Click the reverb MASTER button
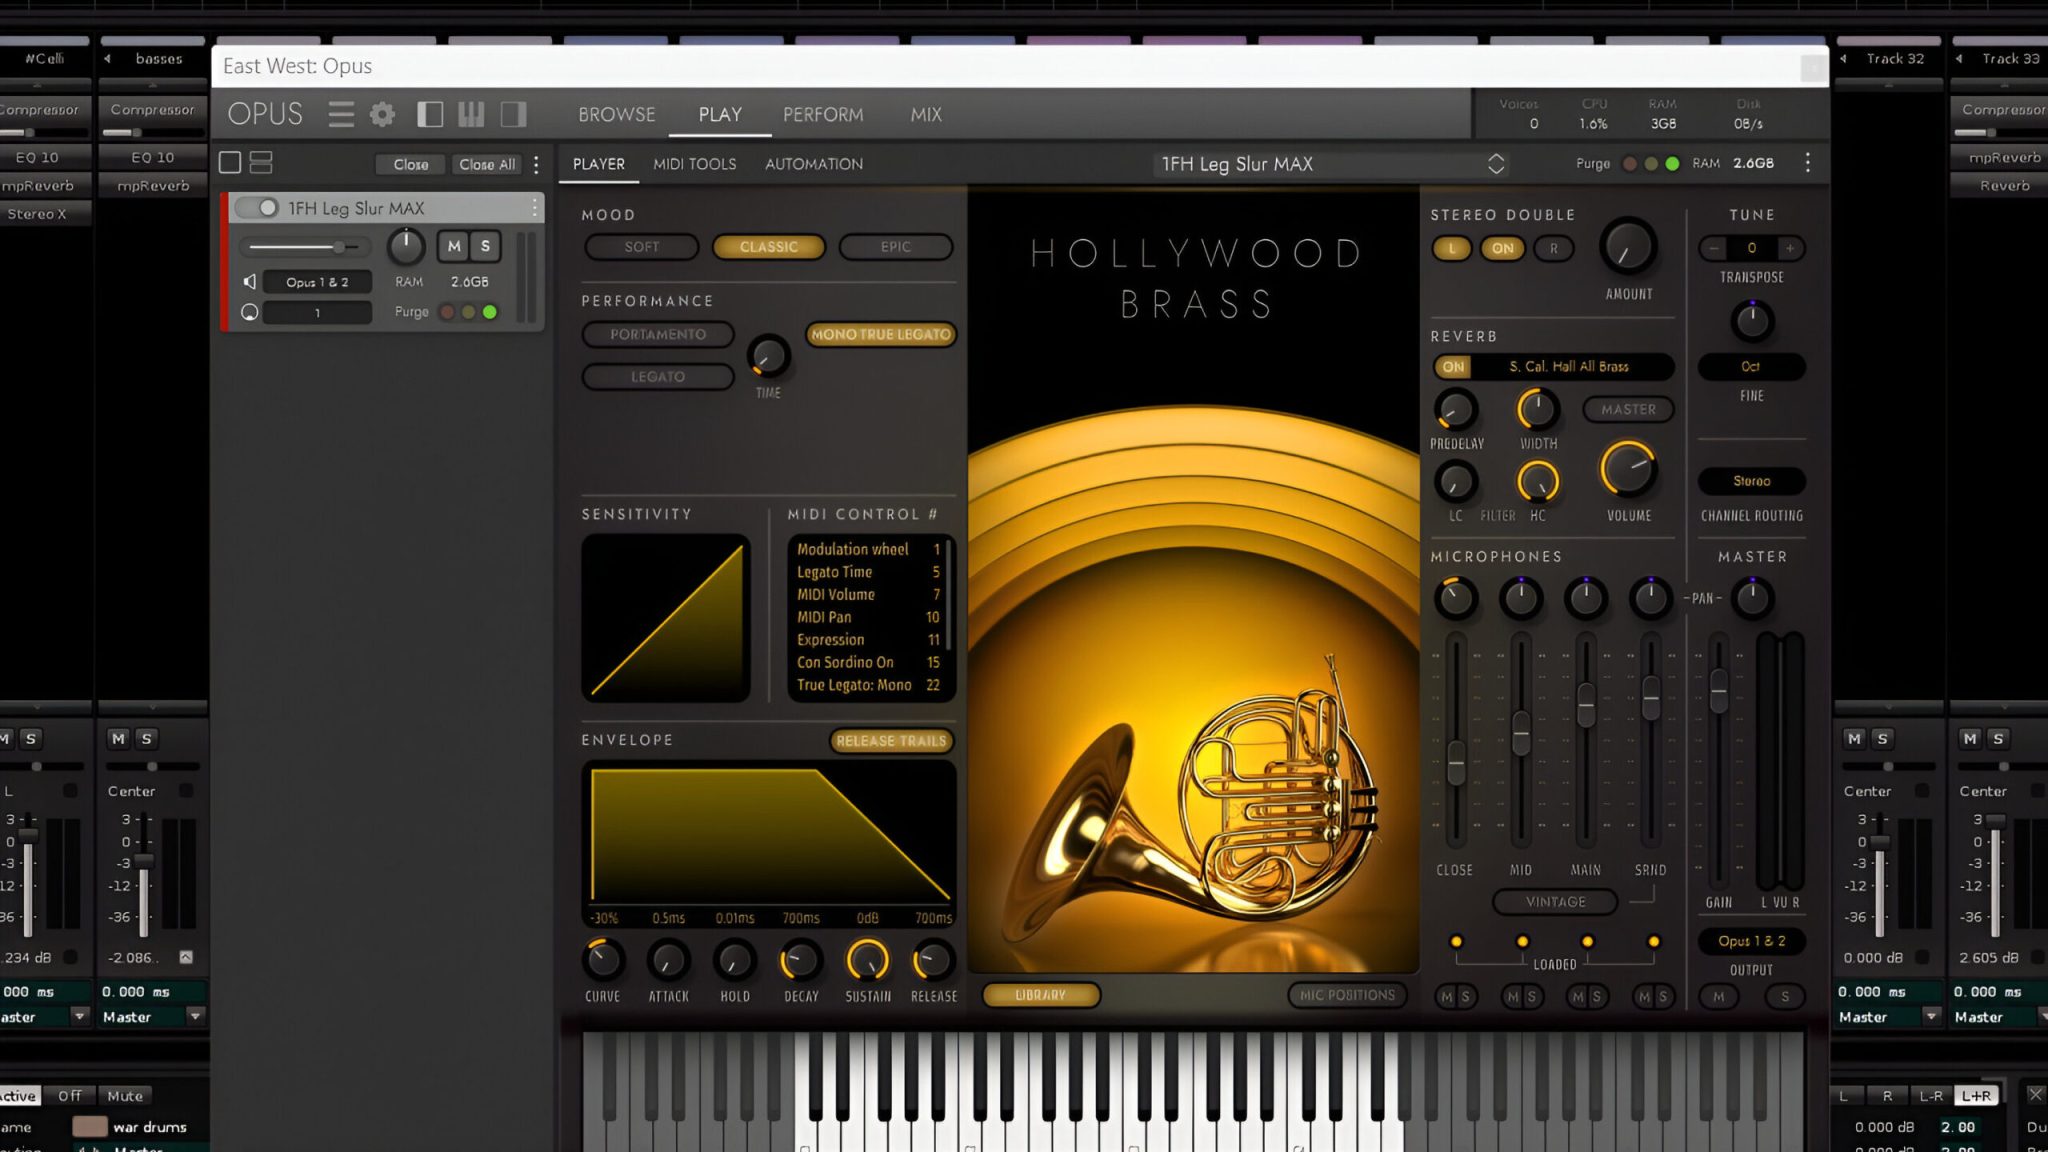 point(1628,409)
